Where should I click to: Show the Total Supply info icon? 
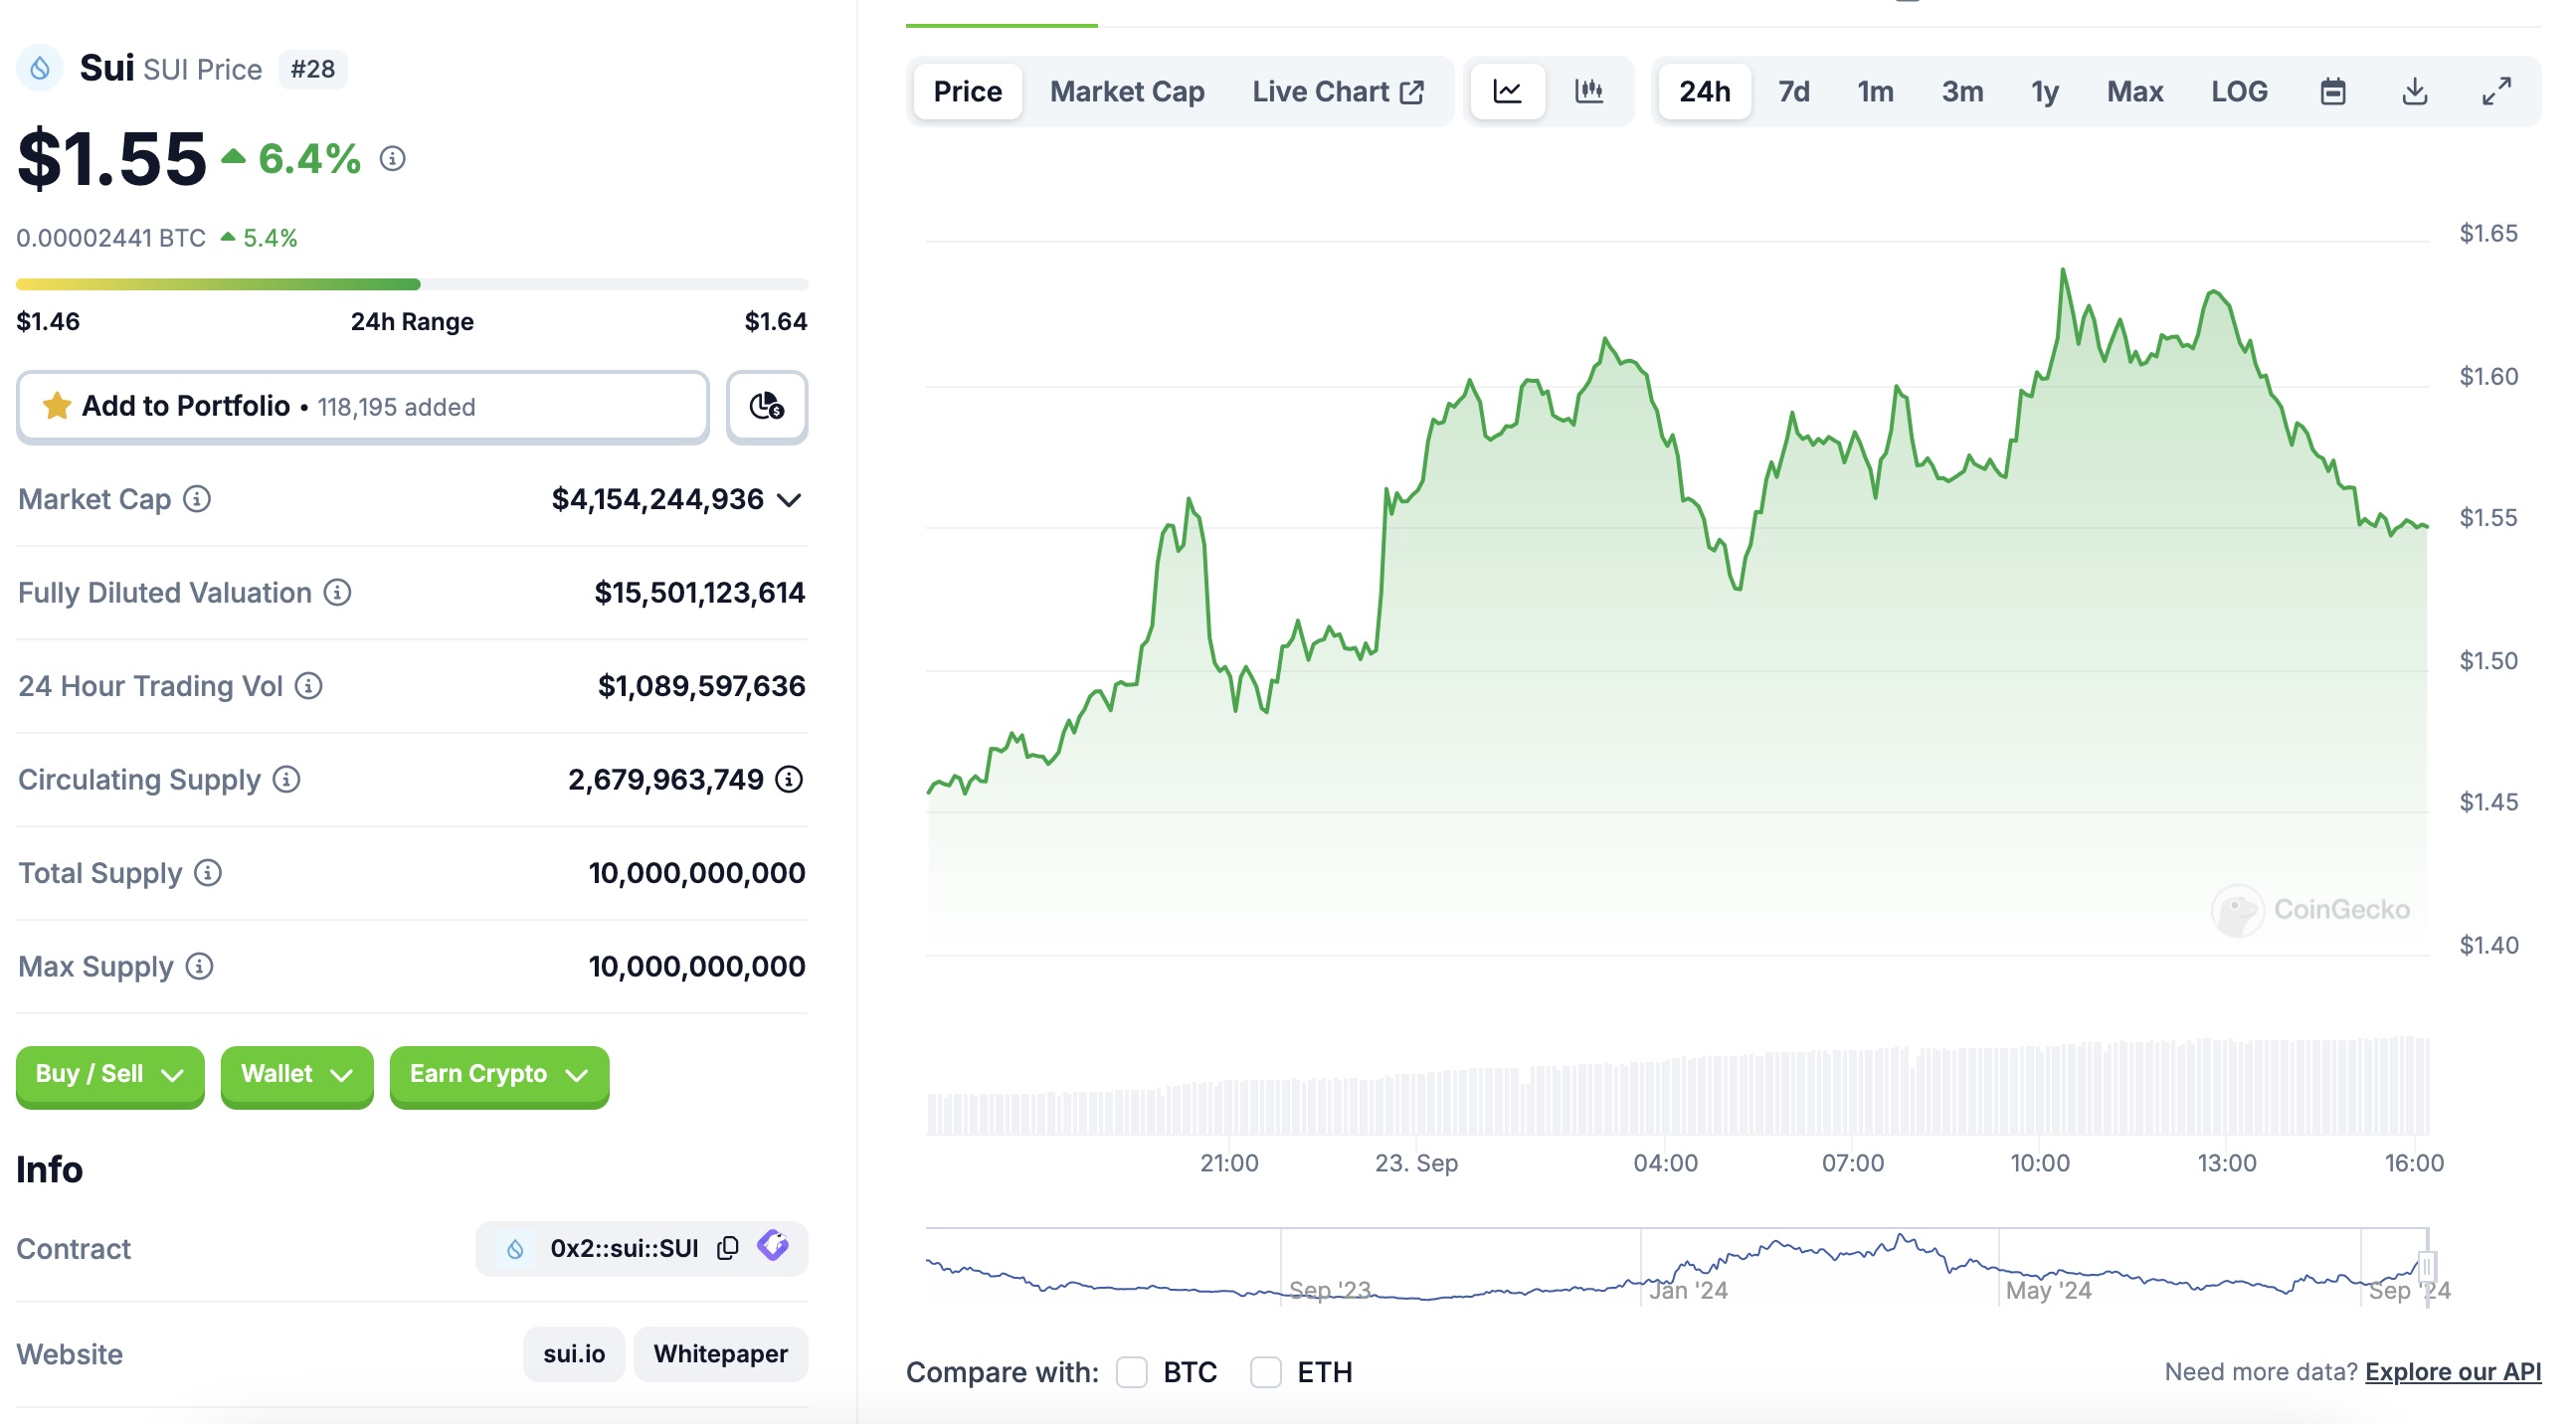point(208,873)
